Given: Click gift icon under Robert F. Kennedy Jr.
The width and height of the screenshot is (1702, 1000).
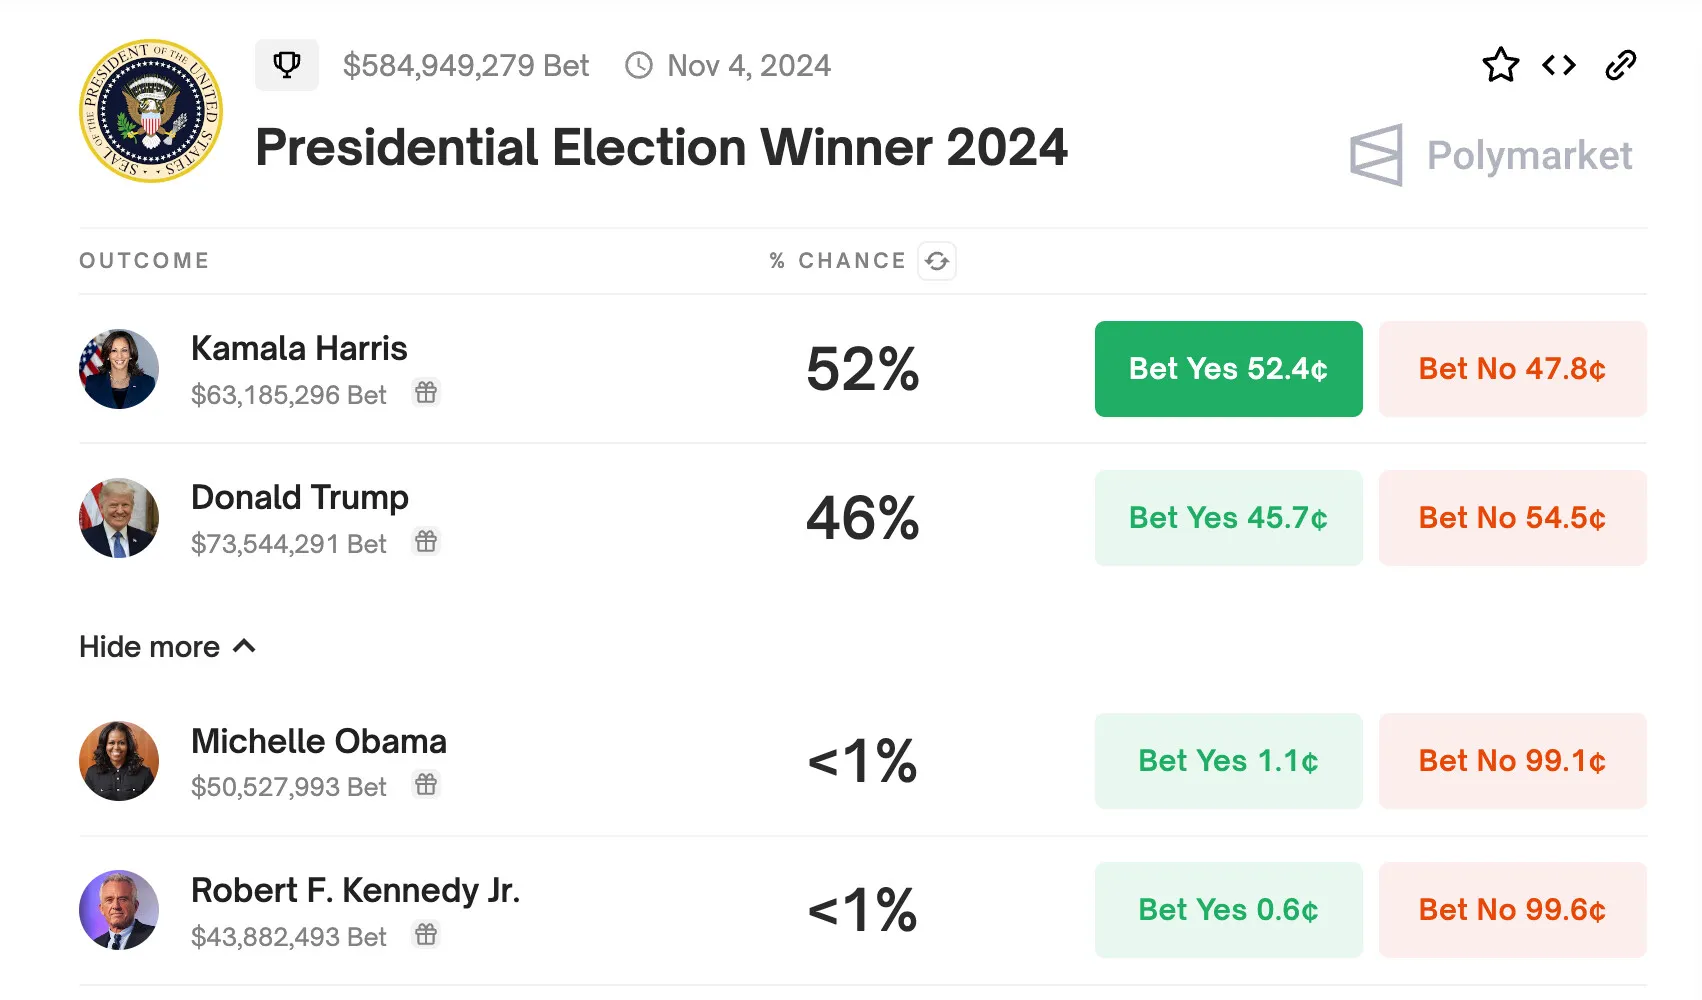Looking at the screenshot, I should click(426, 935).
